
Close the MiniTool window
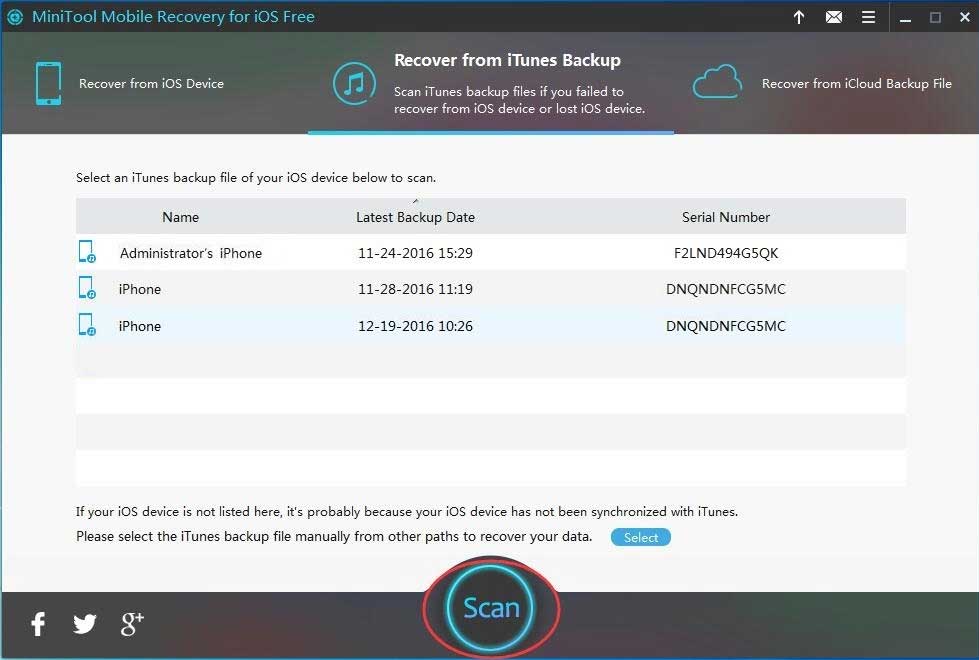pyautogui.click(x=964, y=17)
